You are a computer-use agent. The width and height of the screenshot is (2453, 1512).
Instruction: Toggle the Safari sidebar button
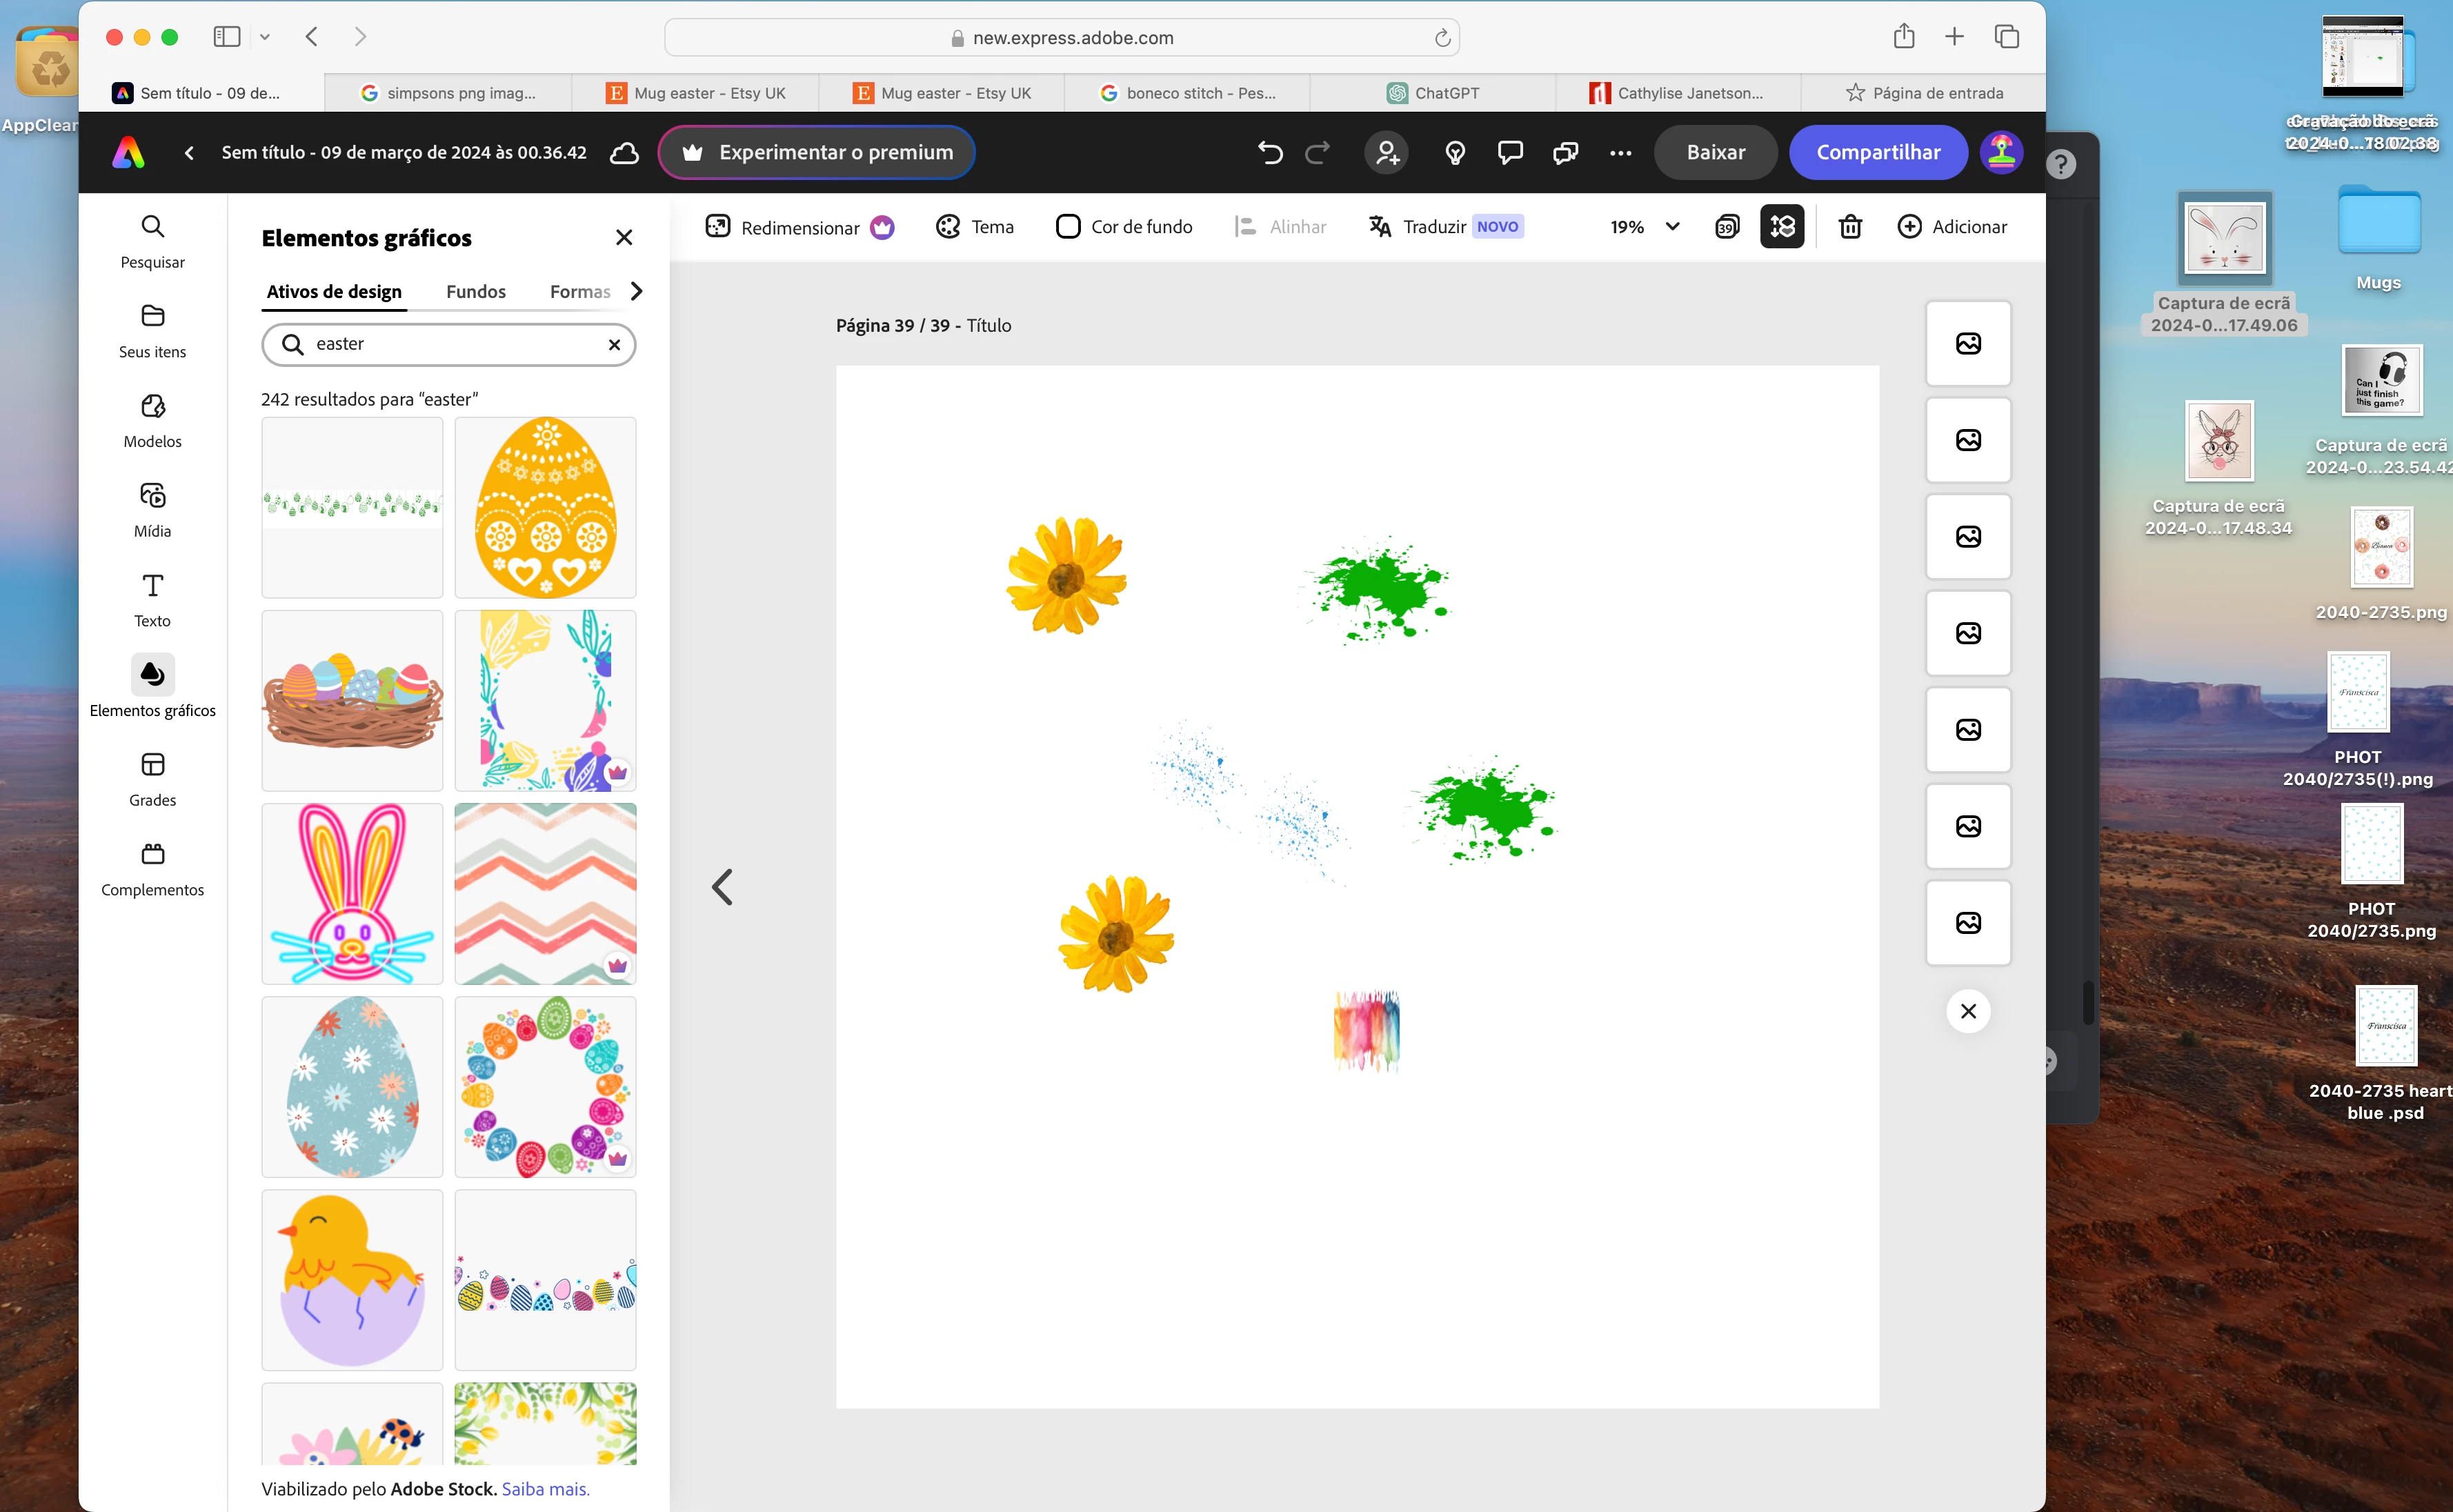click(227, 37)
